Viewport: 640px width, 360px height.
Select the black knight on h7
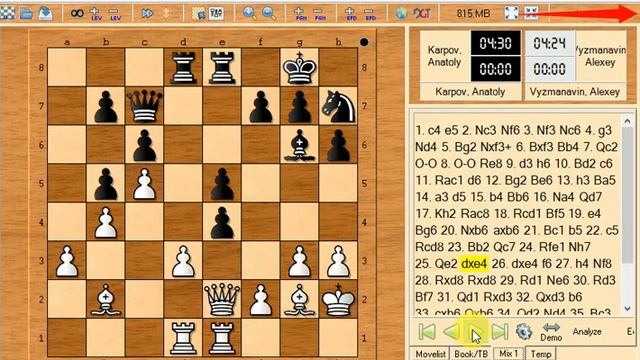pyautogui.click(x=338, y=106)
